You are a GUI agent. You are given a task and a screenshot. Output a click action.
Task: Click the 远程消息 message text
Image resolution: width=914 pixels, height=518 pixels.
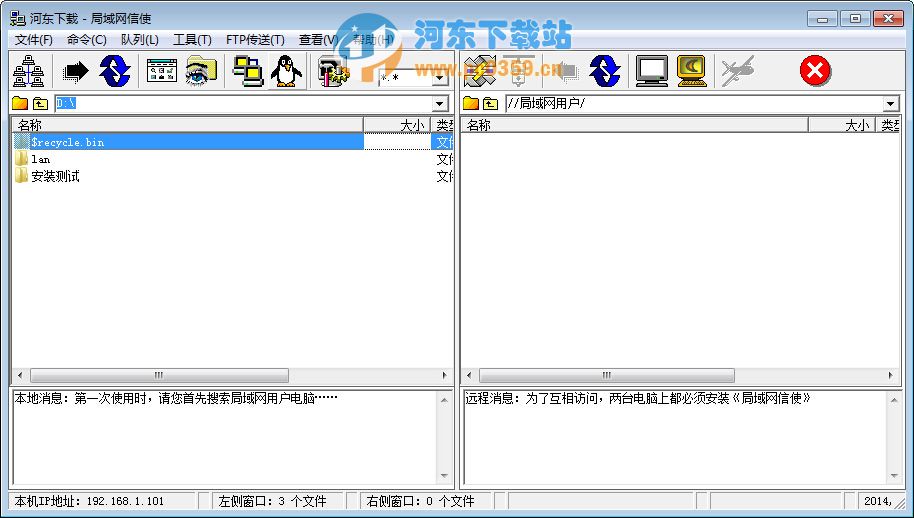638,399
